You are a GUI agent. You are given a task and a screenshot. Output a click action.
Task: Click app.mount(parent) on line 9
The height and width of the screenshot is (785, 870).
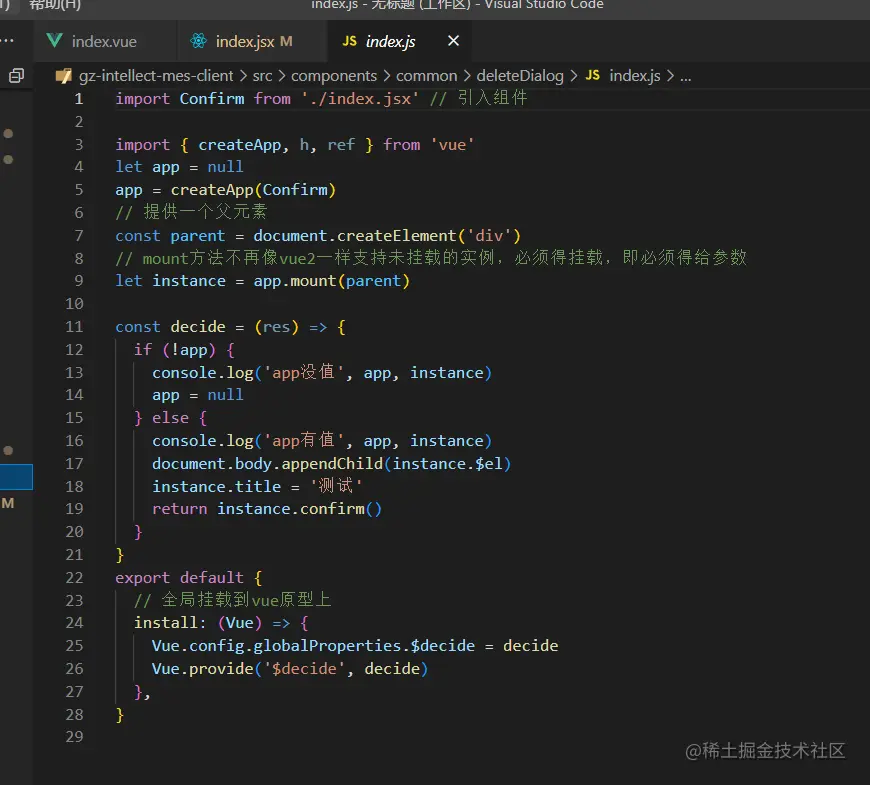pos(331,281)
